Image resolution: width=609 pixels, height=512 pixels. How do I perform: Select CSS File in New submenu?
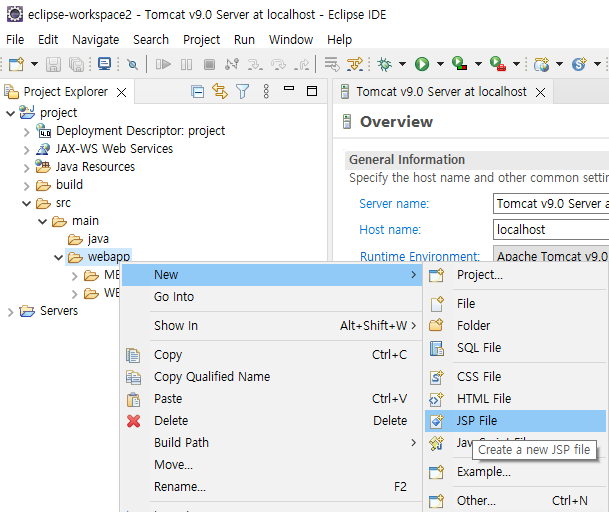[x=515, y=377]
